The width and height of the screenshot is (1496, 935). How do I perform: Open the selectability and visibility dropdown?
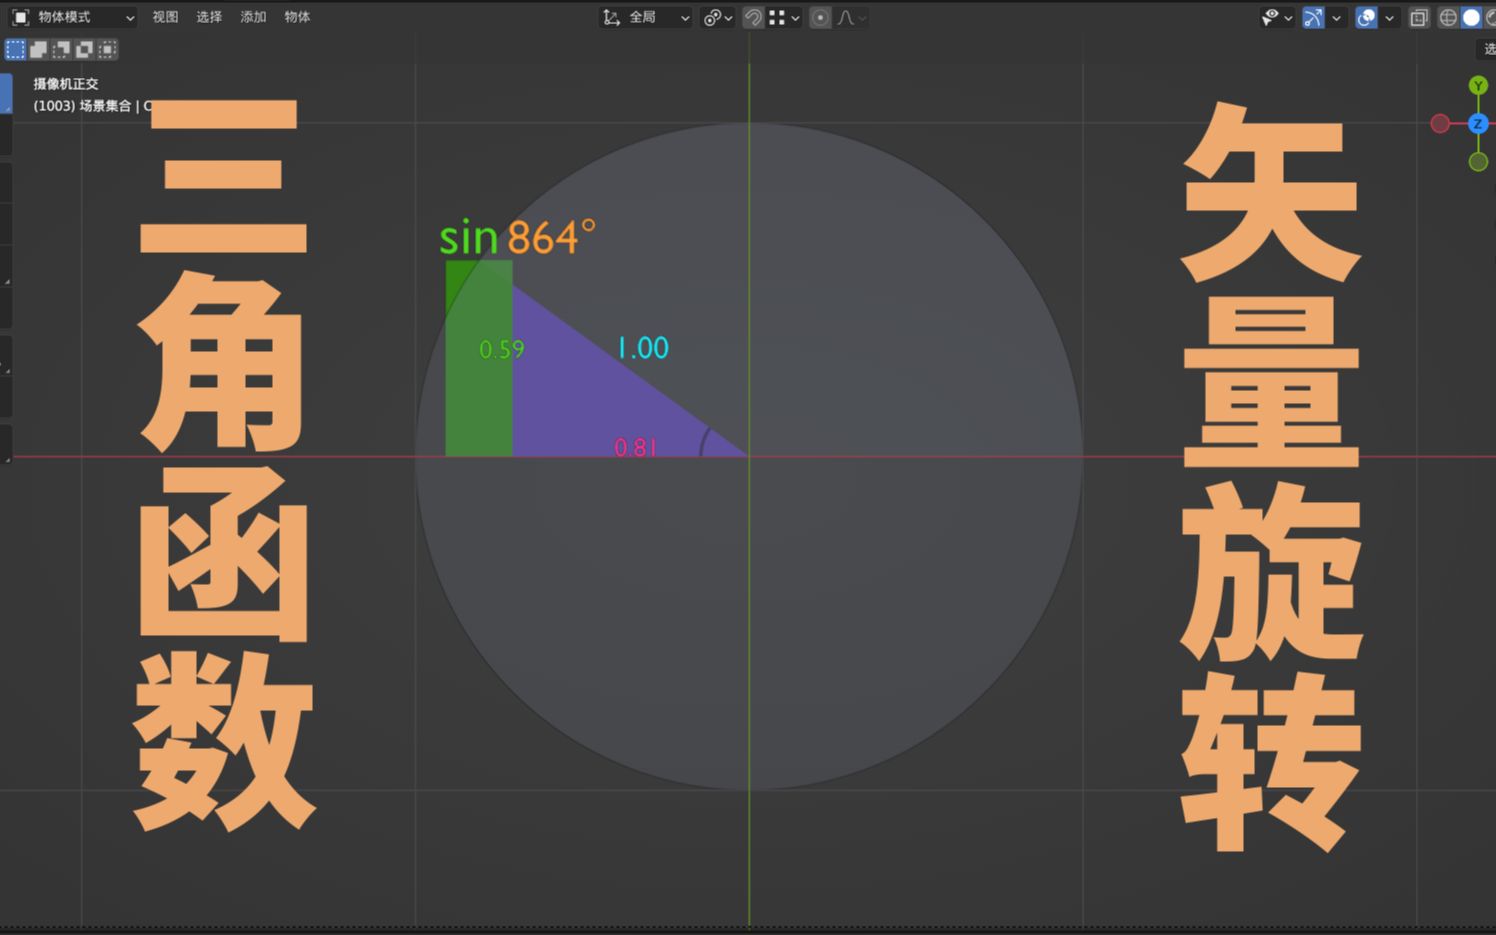click(1277, 17)
